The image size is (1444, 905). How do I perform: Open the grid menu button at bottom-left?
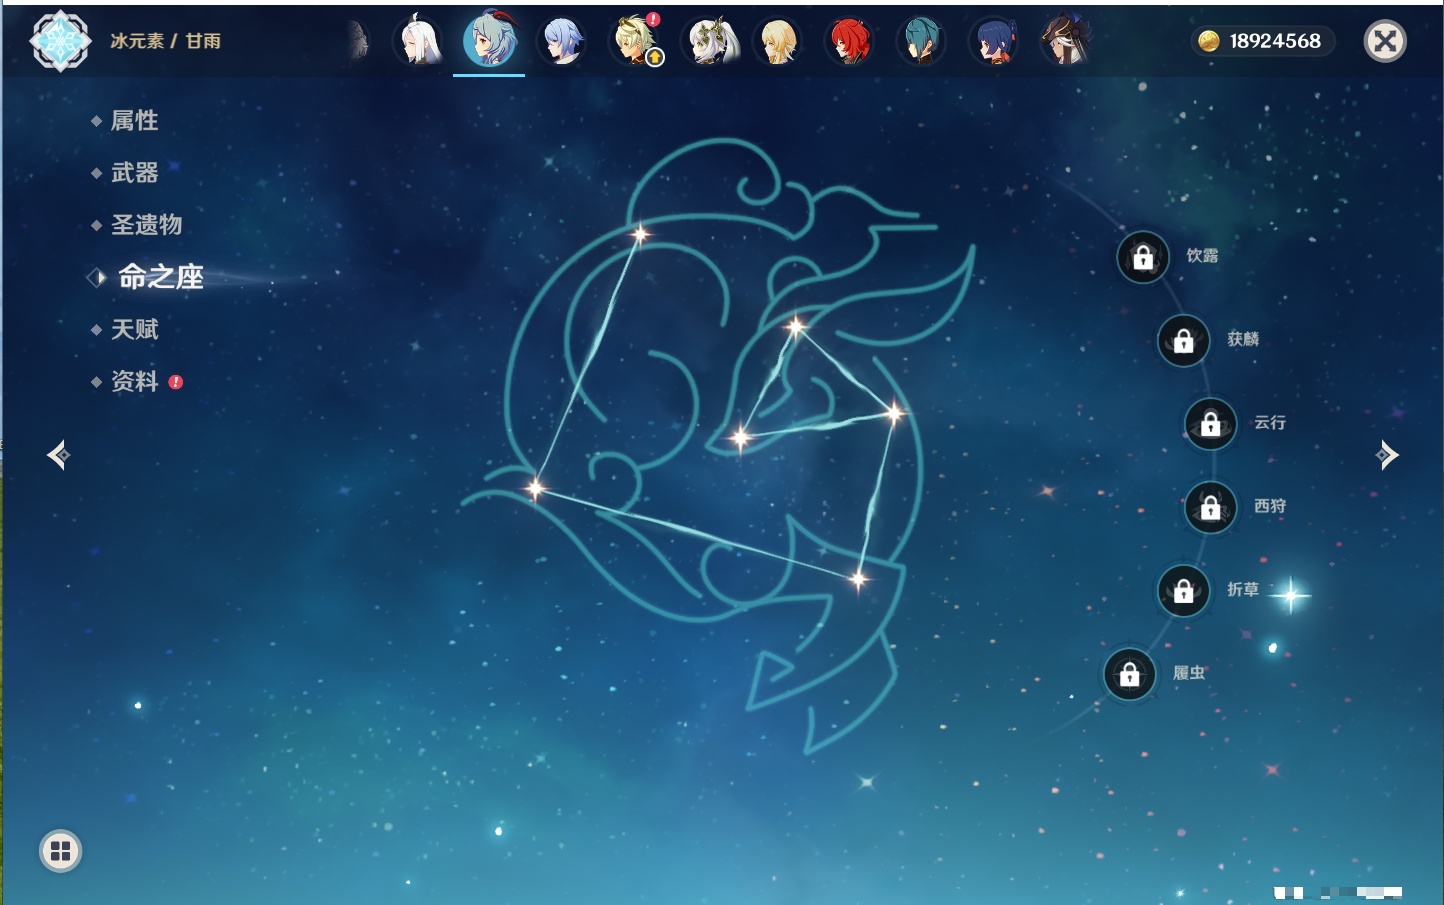(60, 851)
